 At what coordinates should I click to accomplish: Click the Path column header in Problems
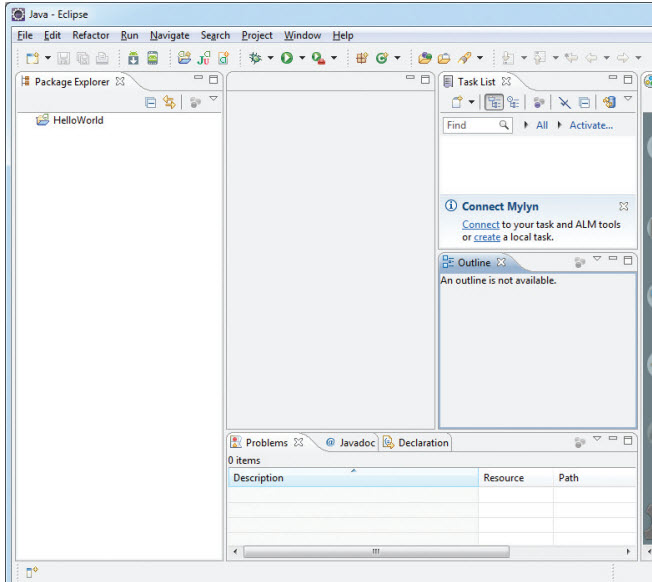coord(595,478)
